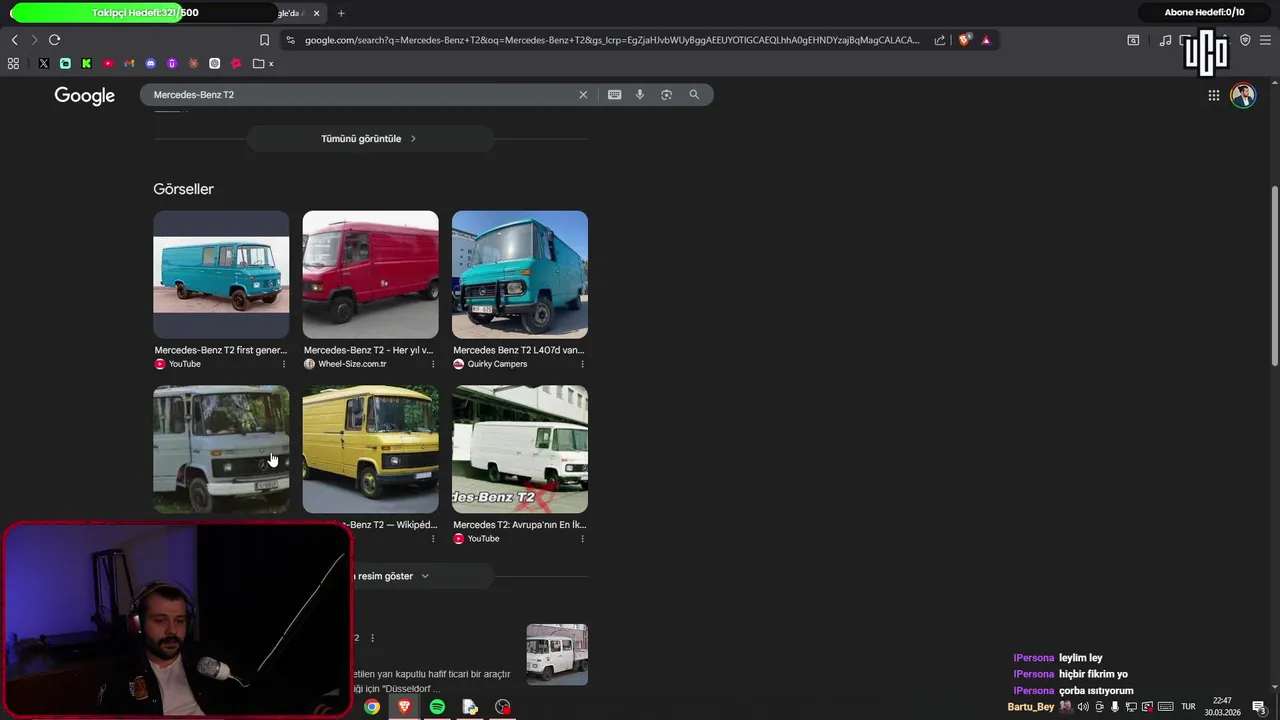
Task: Open the Google account profile picture
Action: (1243, 95)
